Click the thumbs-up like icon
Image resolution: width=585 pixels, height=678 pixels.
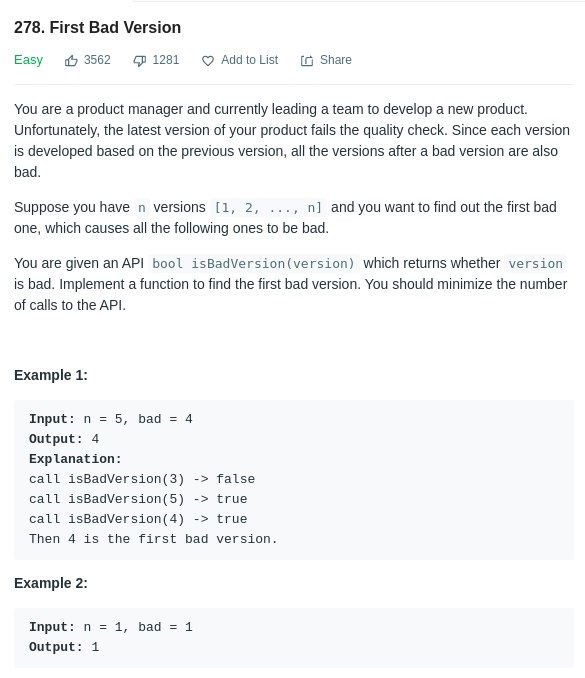tap(71, 61)
